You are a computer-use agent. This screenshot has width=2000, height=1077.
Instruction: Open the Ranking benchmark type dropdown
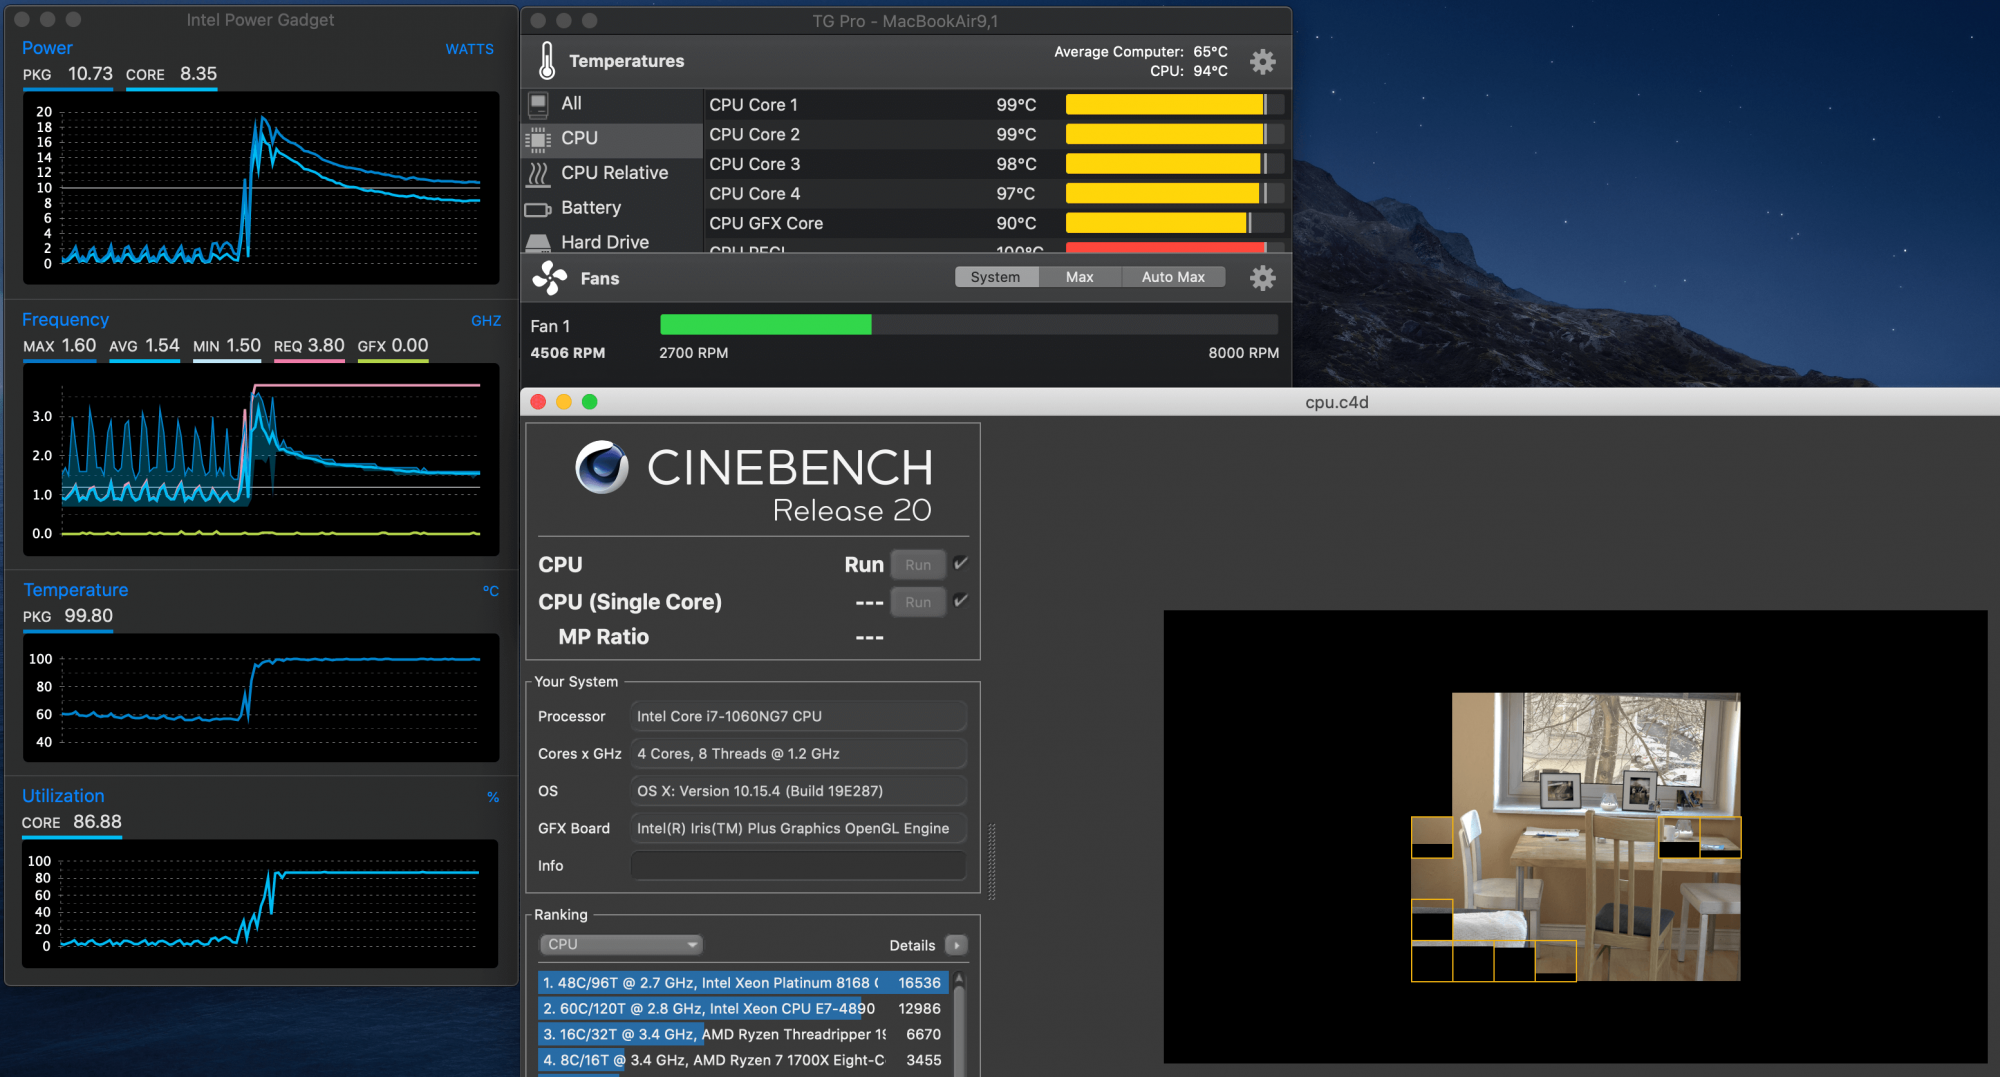click(620, 943)
